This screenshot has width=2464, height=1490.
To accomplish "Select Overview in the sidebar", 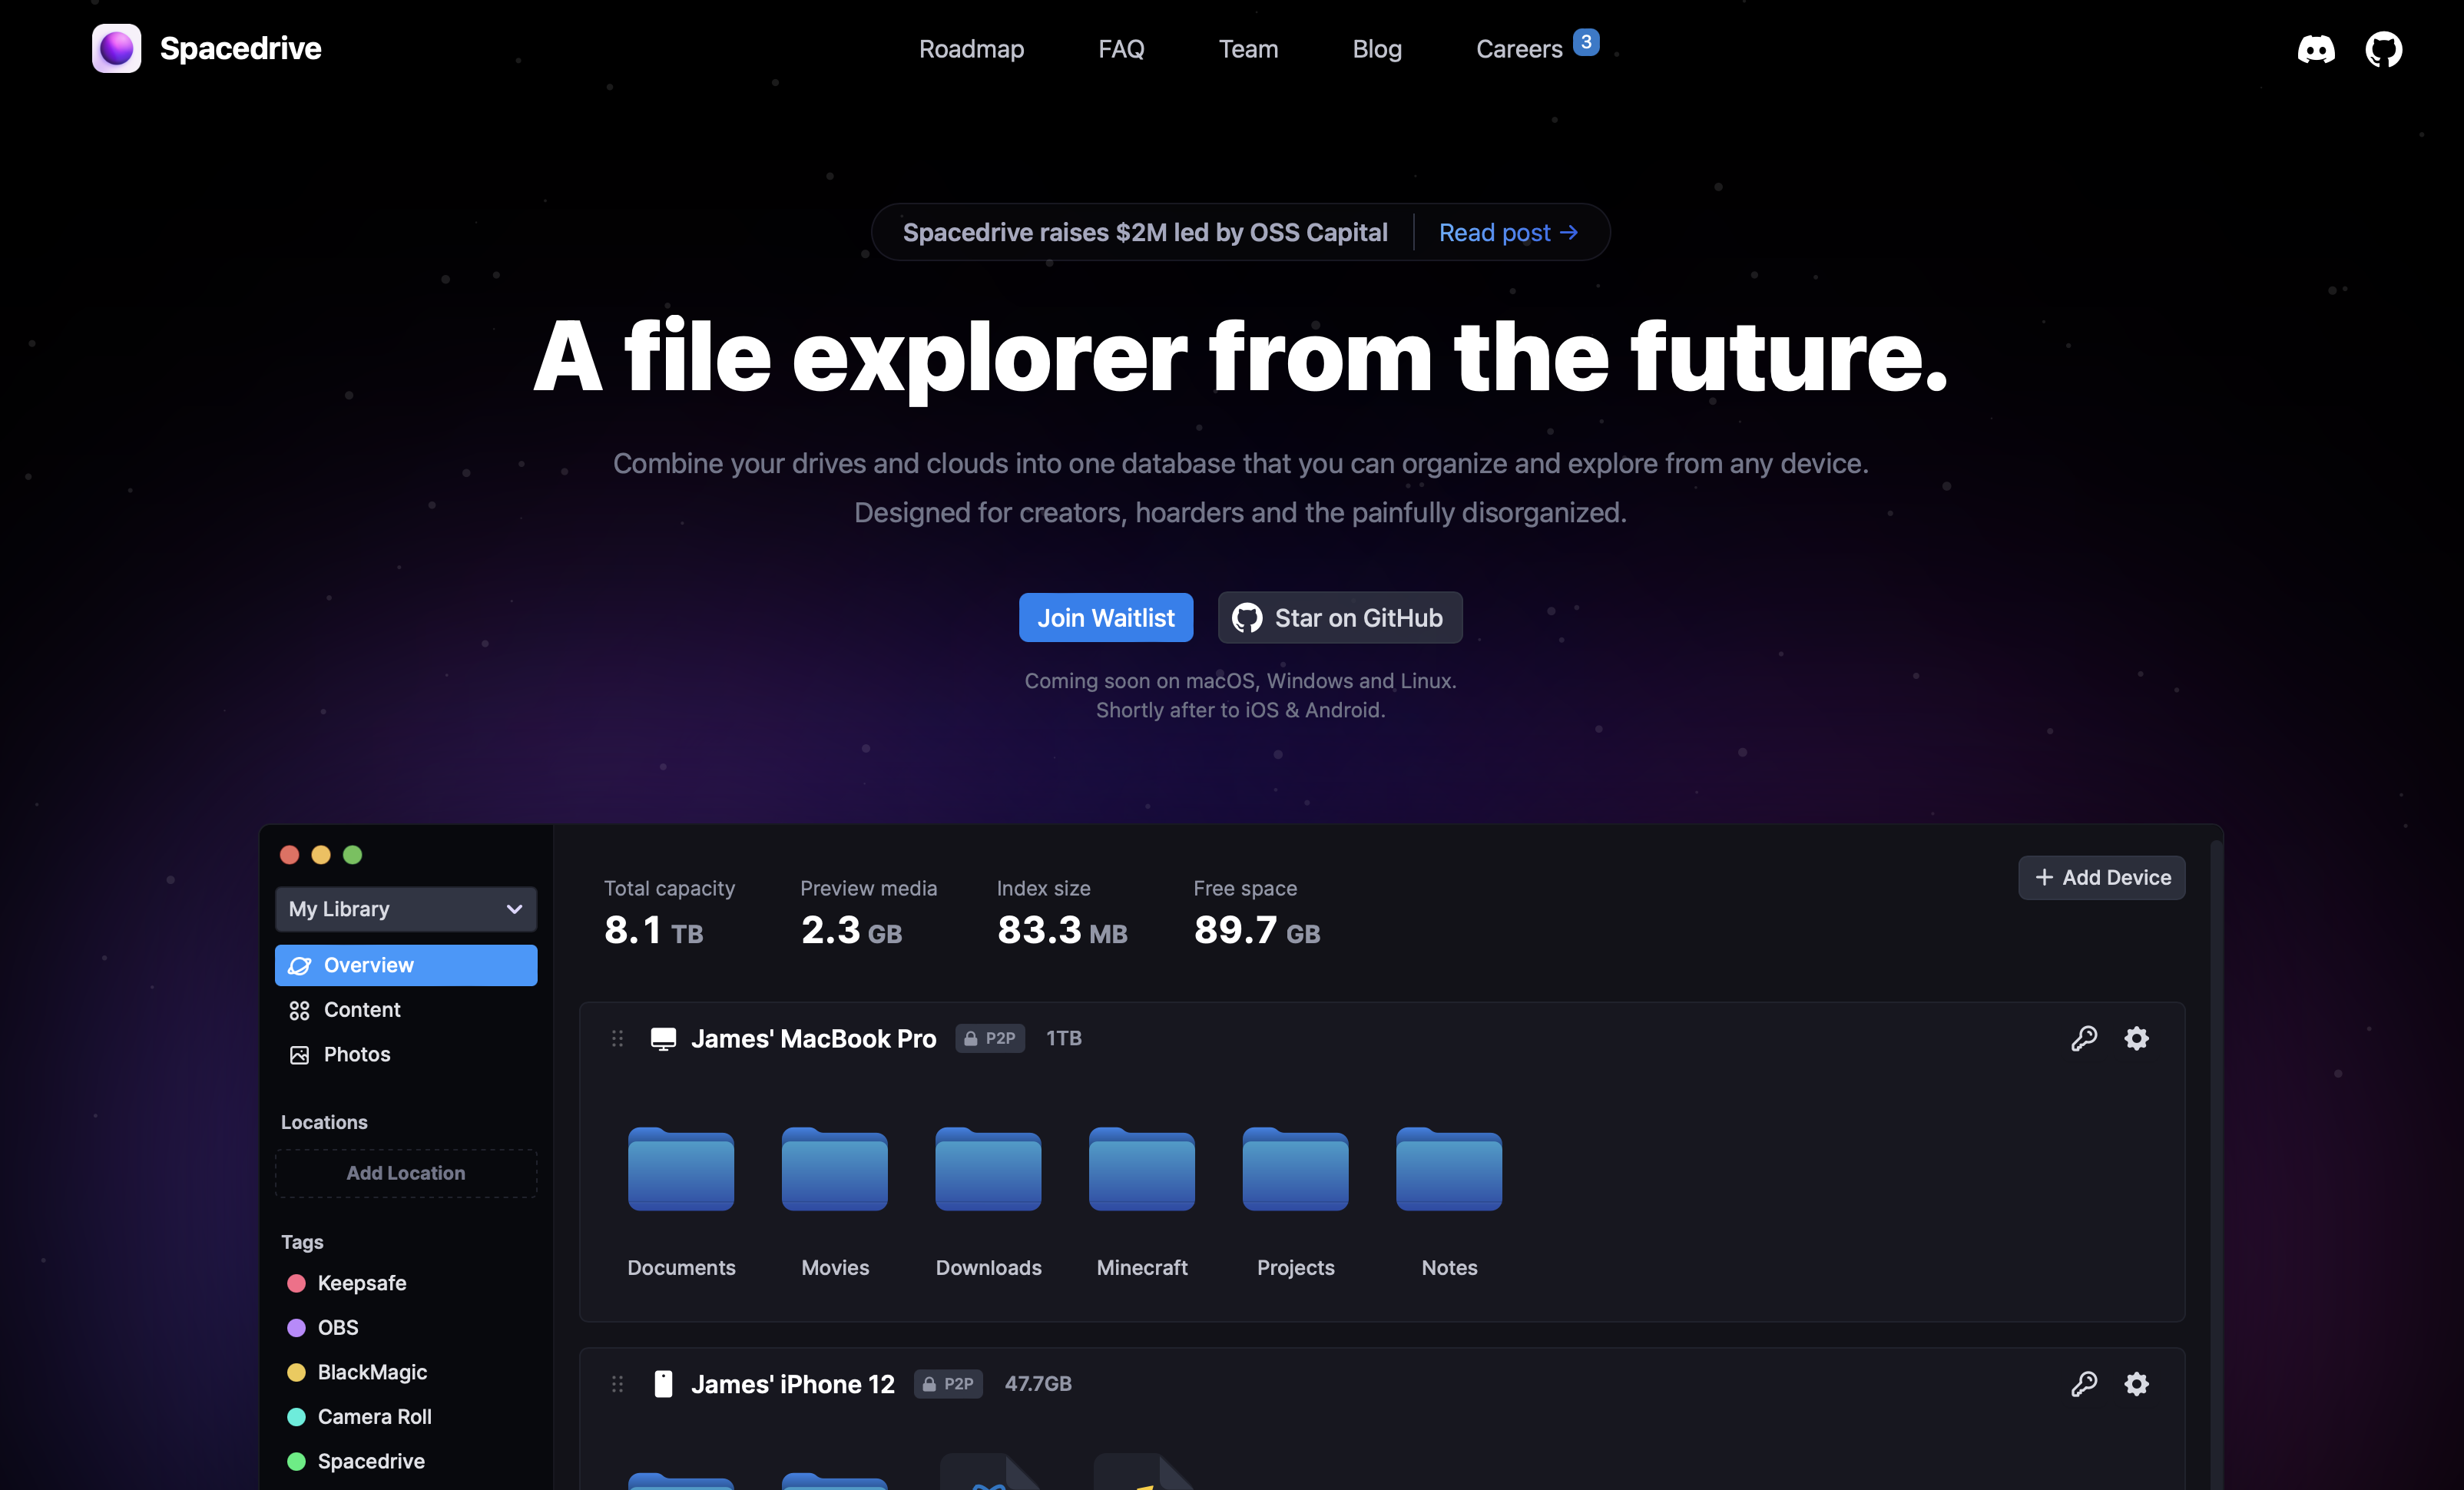I will tap(406, 965).
